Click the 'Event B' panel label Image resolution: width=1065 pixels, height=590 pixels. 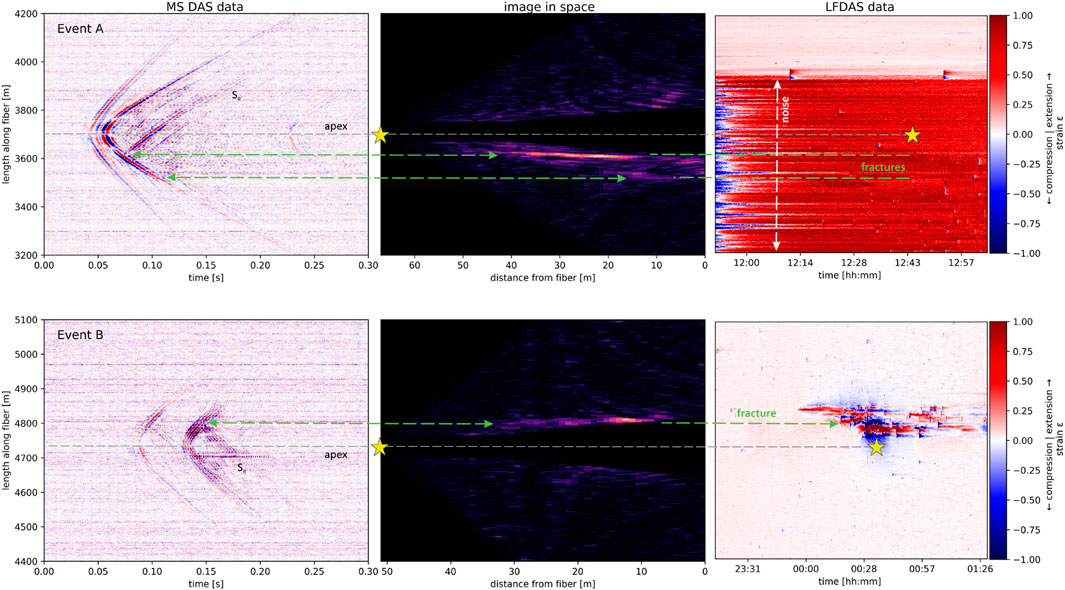[x=80, y=335]
